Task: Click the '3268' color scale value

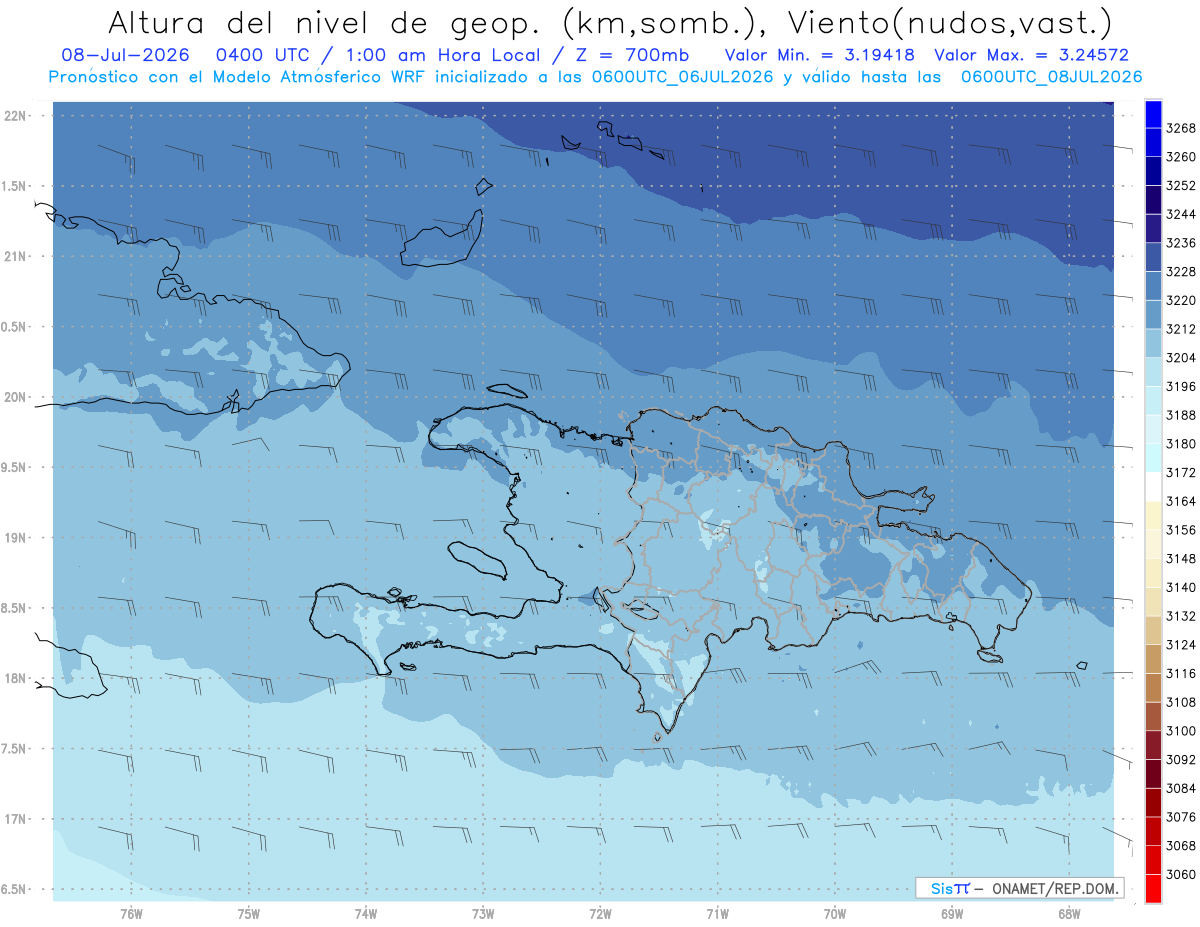Action: tap(1181, 128)
